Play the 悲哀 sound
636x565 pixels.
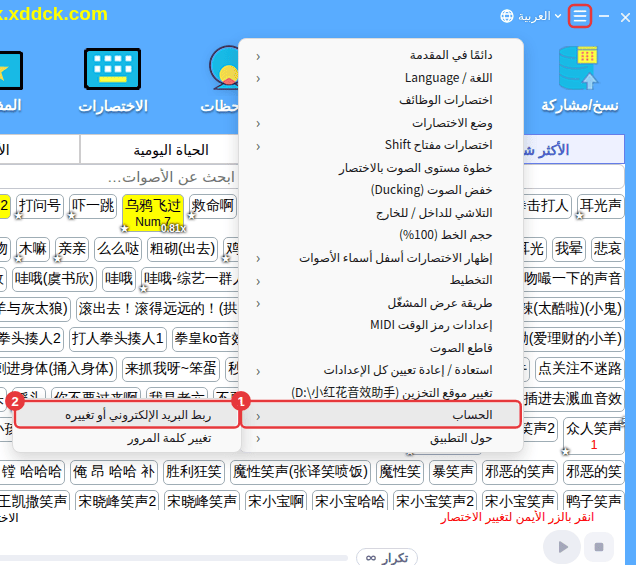tap(608, 249)
